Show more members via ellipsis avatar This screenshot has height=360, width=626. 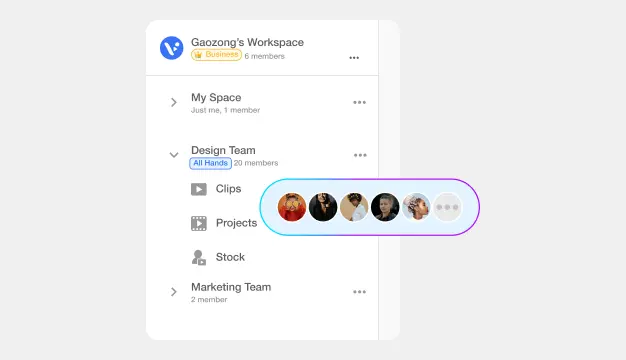click(448, 207)
